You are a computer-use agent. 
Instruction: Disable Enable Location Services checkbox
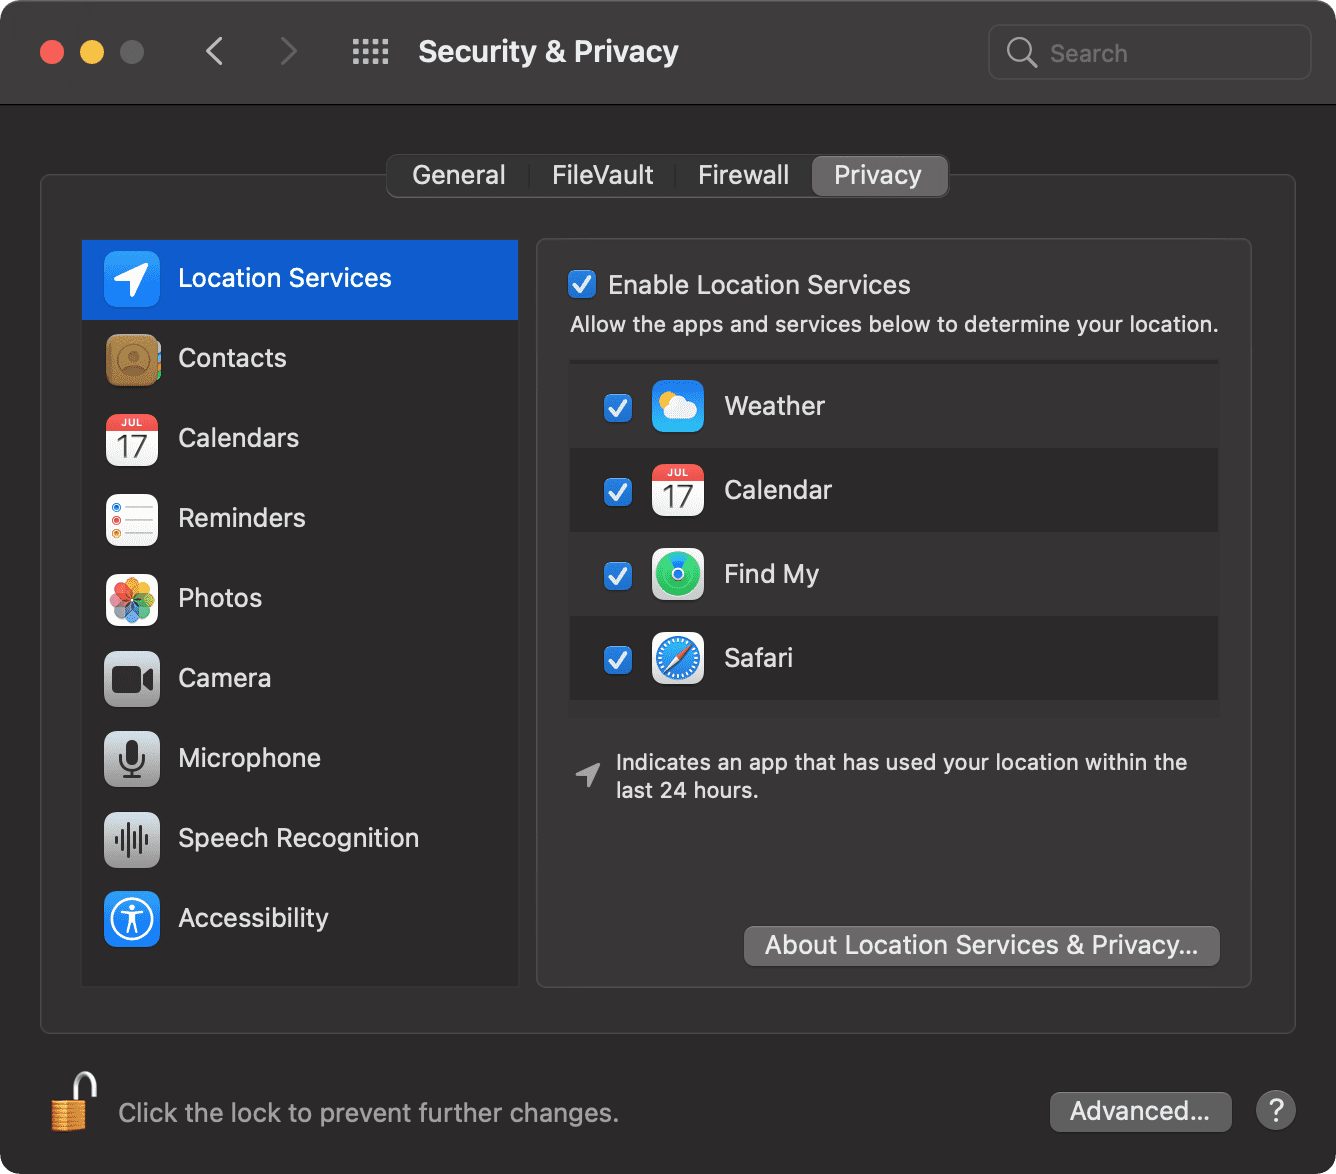tap(582, 284)
